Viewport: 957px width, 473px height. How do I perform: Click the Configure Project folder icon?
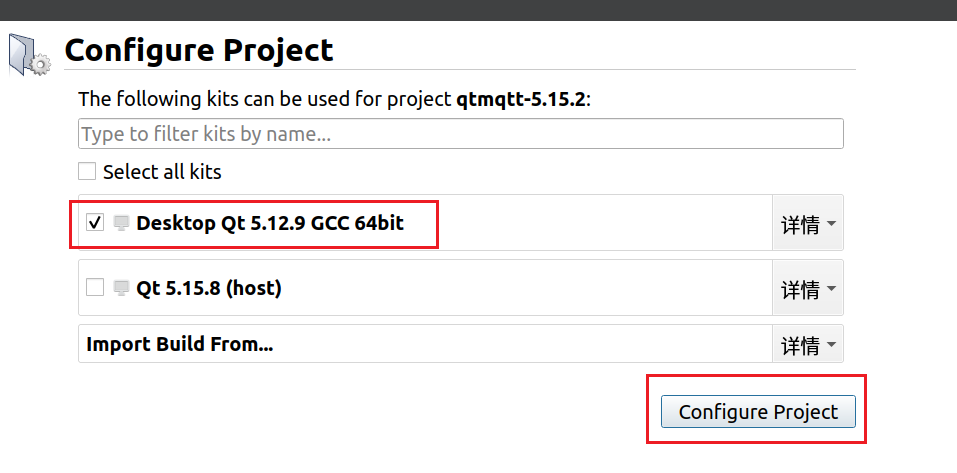(x=29, y=56)
